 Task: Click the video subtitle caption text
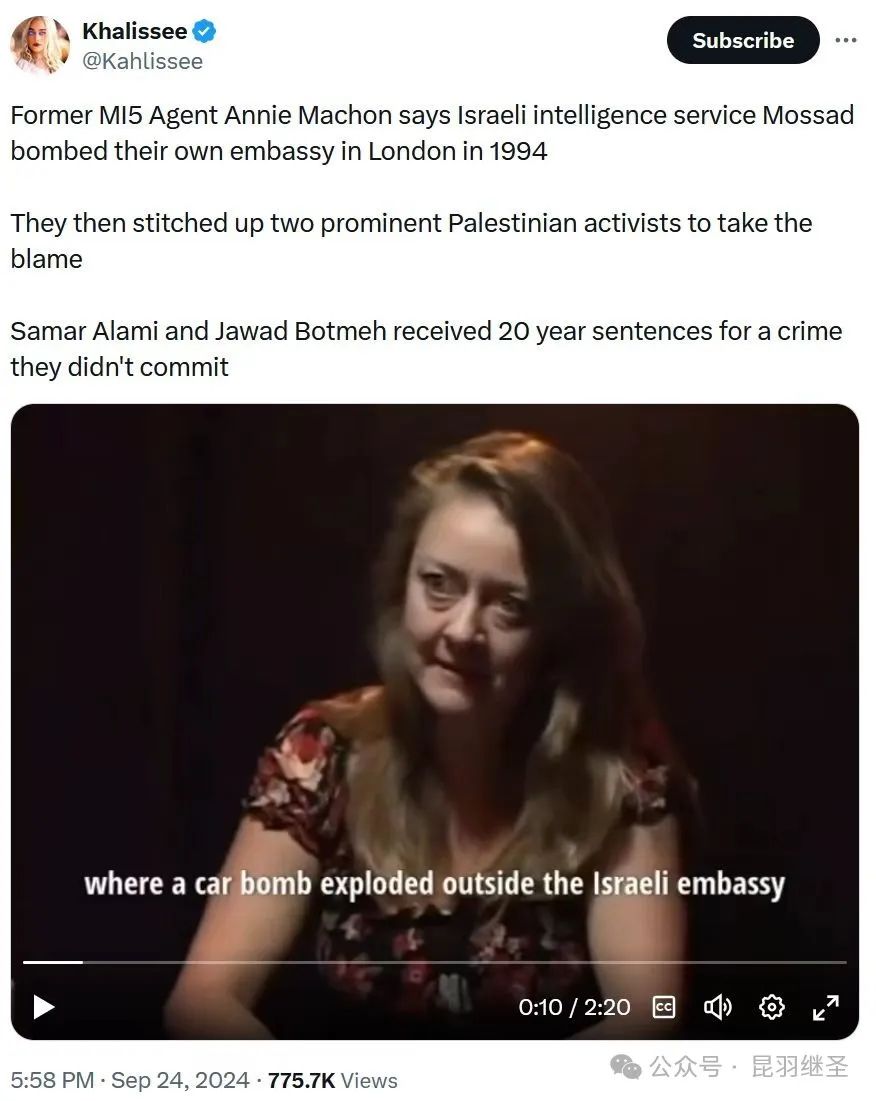tap(434, 884)
